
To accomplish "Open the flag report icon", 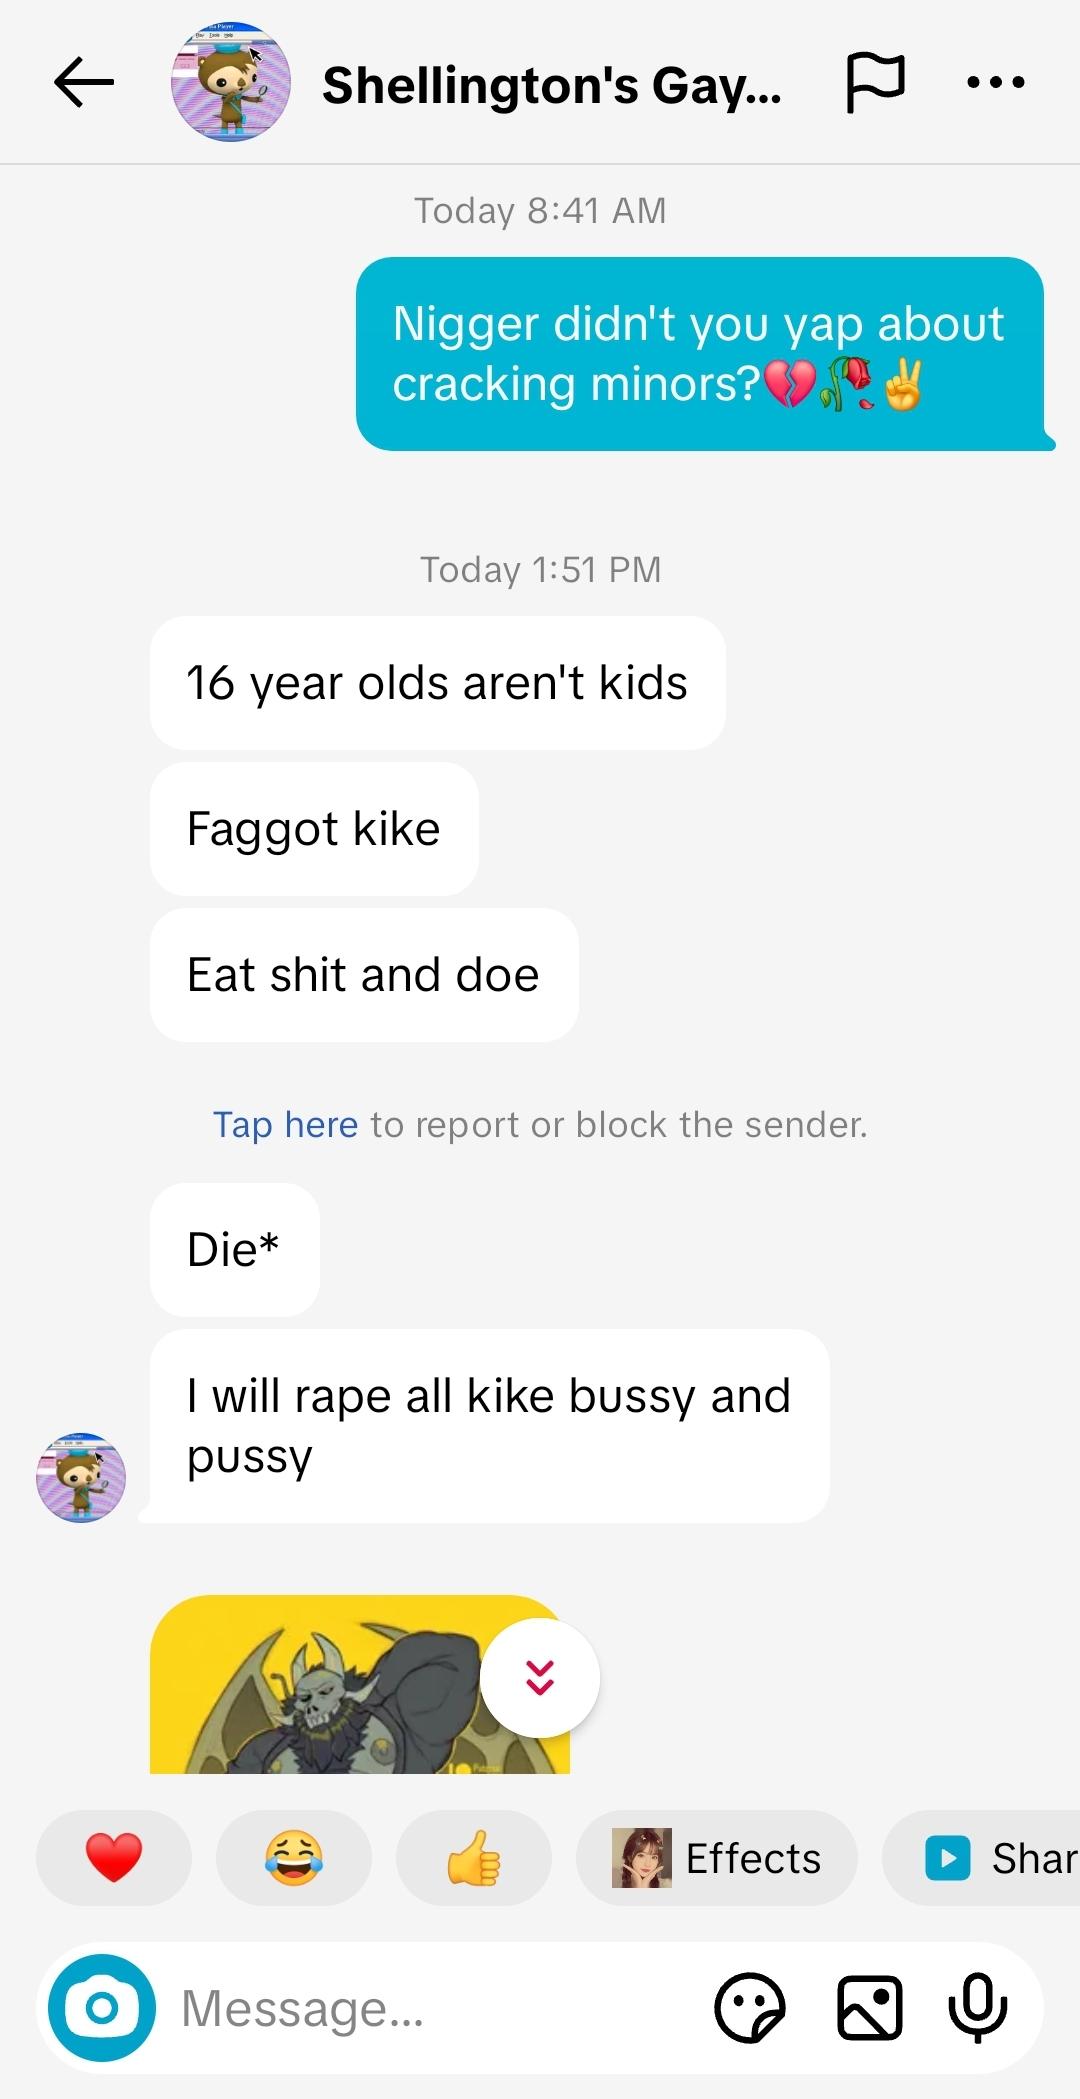I will click(875, 83).
